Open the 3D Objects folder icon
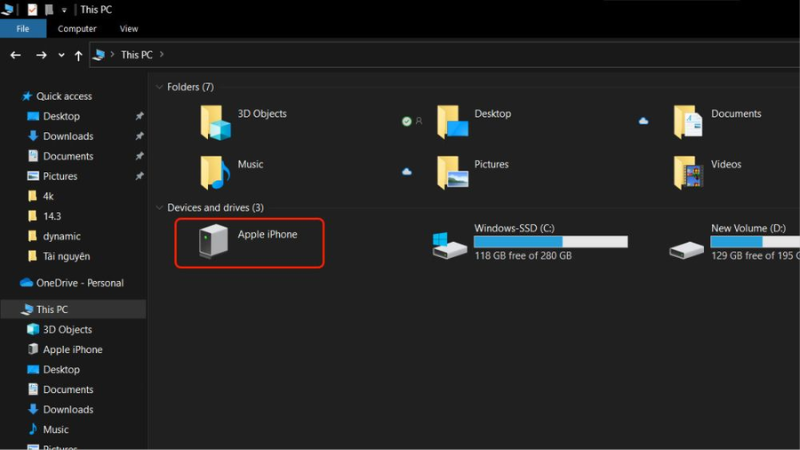The width and height of the screenshot is (800, 450). click(215, 122)
